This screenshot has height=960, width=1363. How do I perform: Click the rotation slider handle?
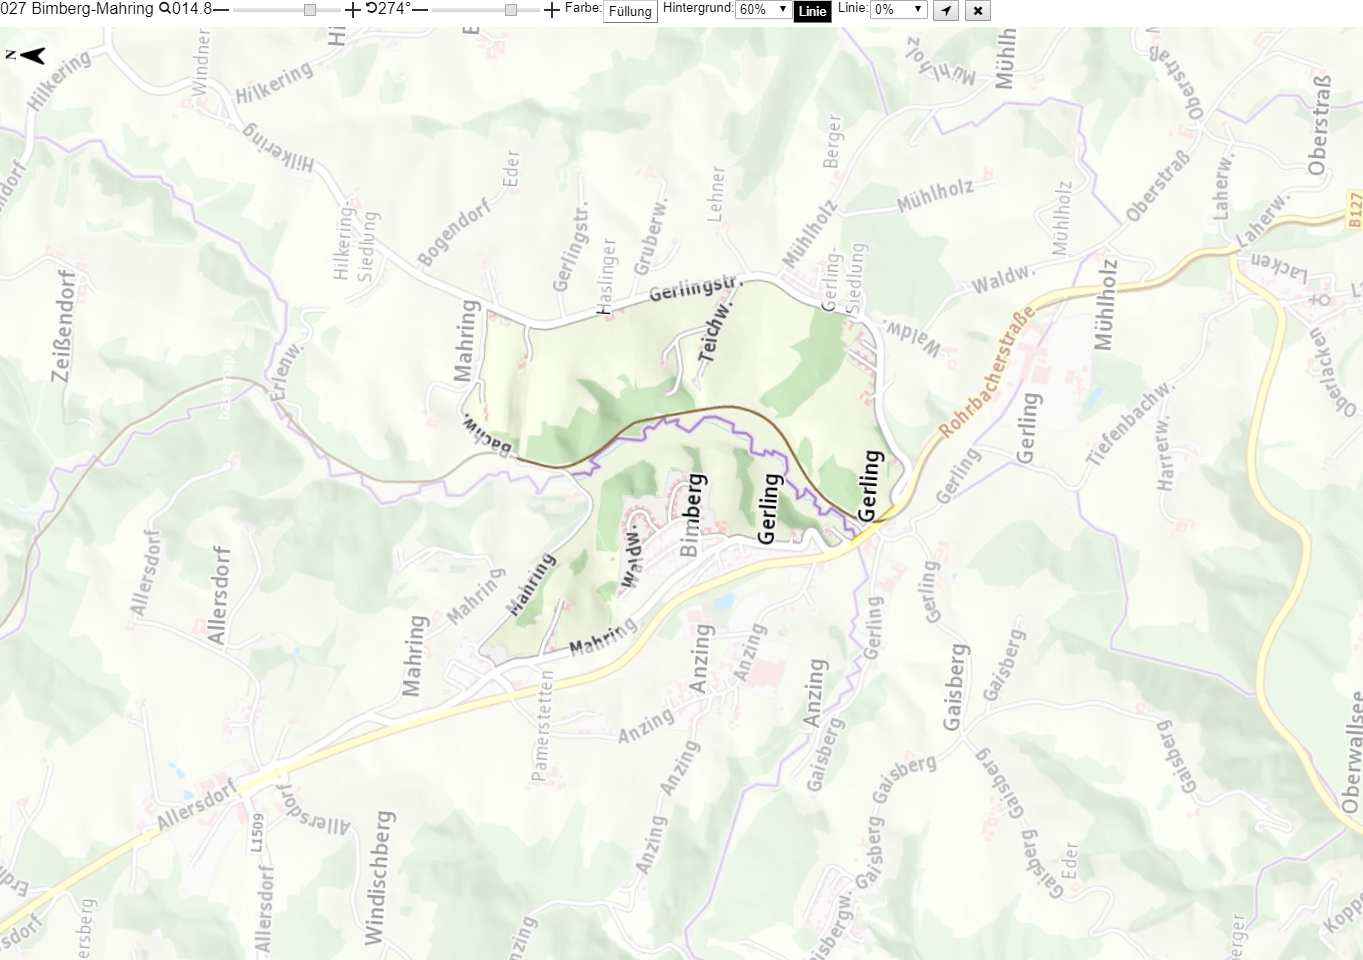pyautogui.click(x=511, y=10)
